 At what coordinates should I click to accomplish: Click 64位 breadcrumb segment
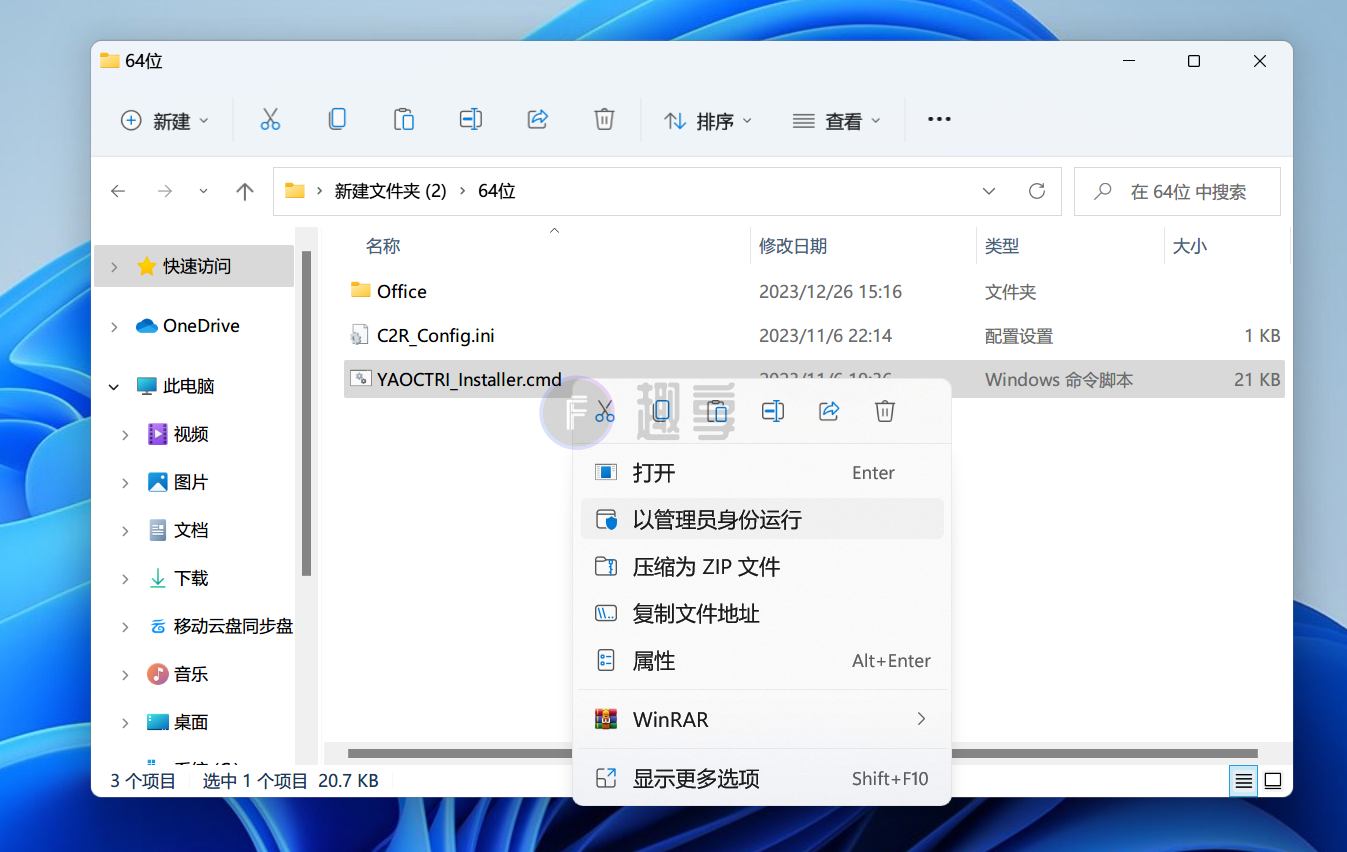coord(497,191)
